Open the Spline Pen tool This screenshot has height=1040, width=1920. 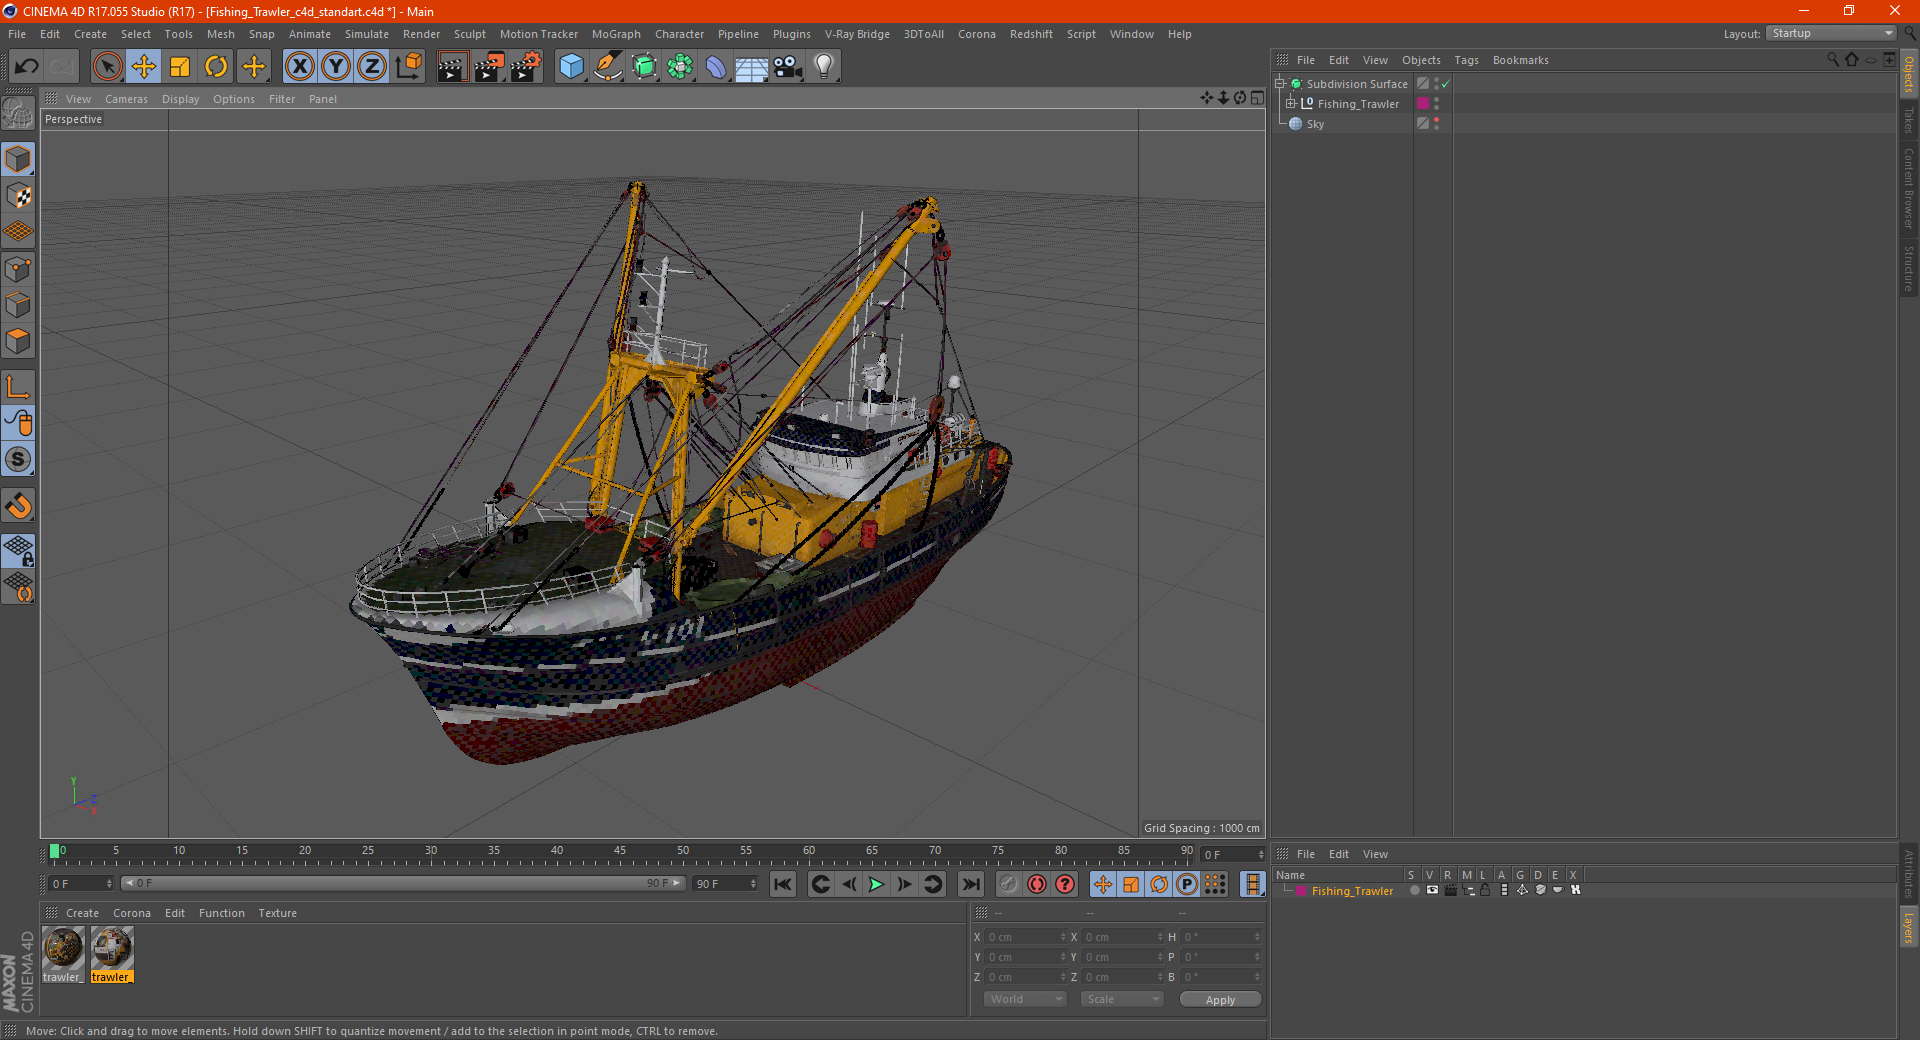pos(608,67)
